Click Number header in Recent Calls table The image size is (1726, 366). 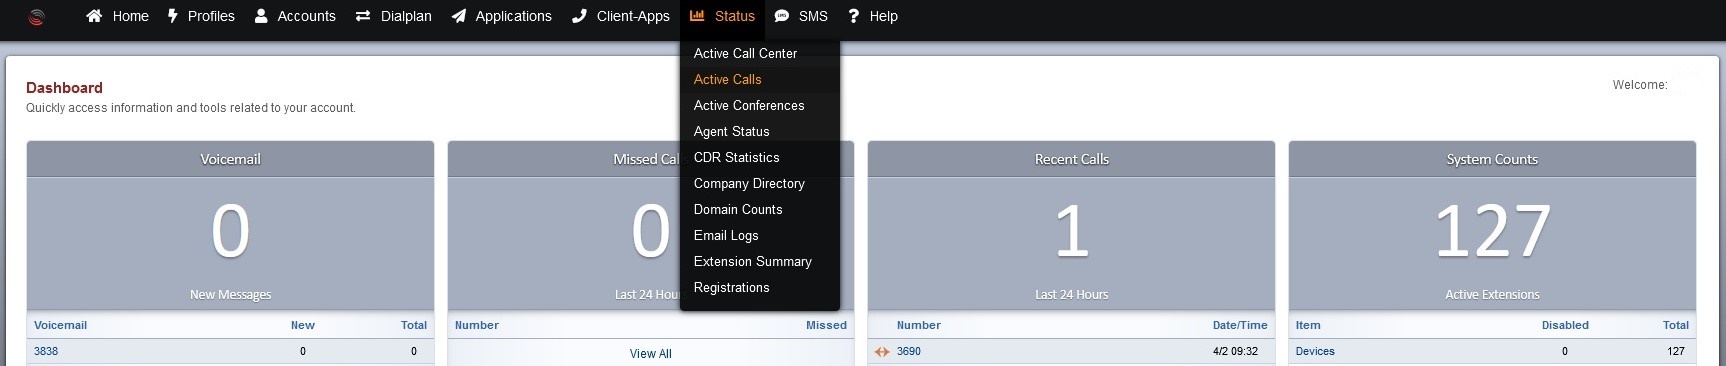tap(918, 325)
